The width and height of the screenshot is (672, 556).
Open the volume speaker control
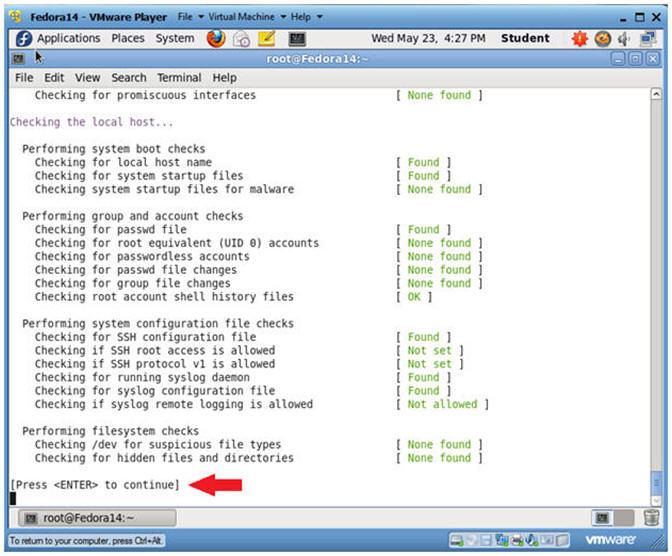click(624, 39)
